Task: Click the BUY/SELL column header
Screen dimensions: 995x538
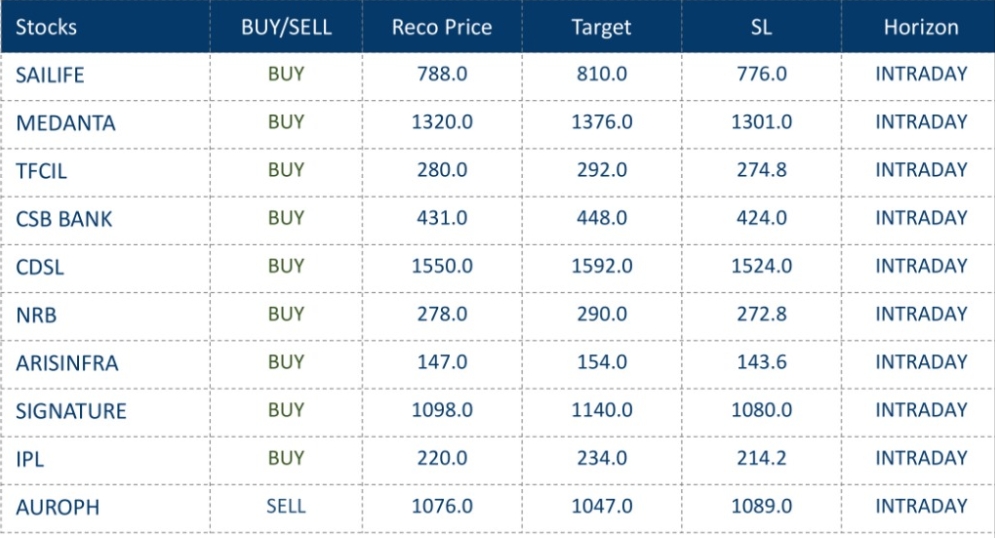Action: [x=286, y=27]
